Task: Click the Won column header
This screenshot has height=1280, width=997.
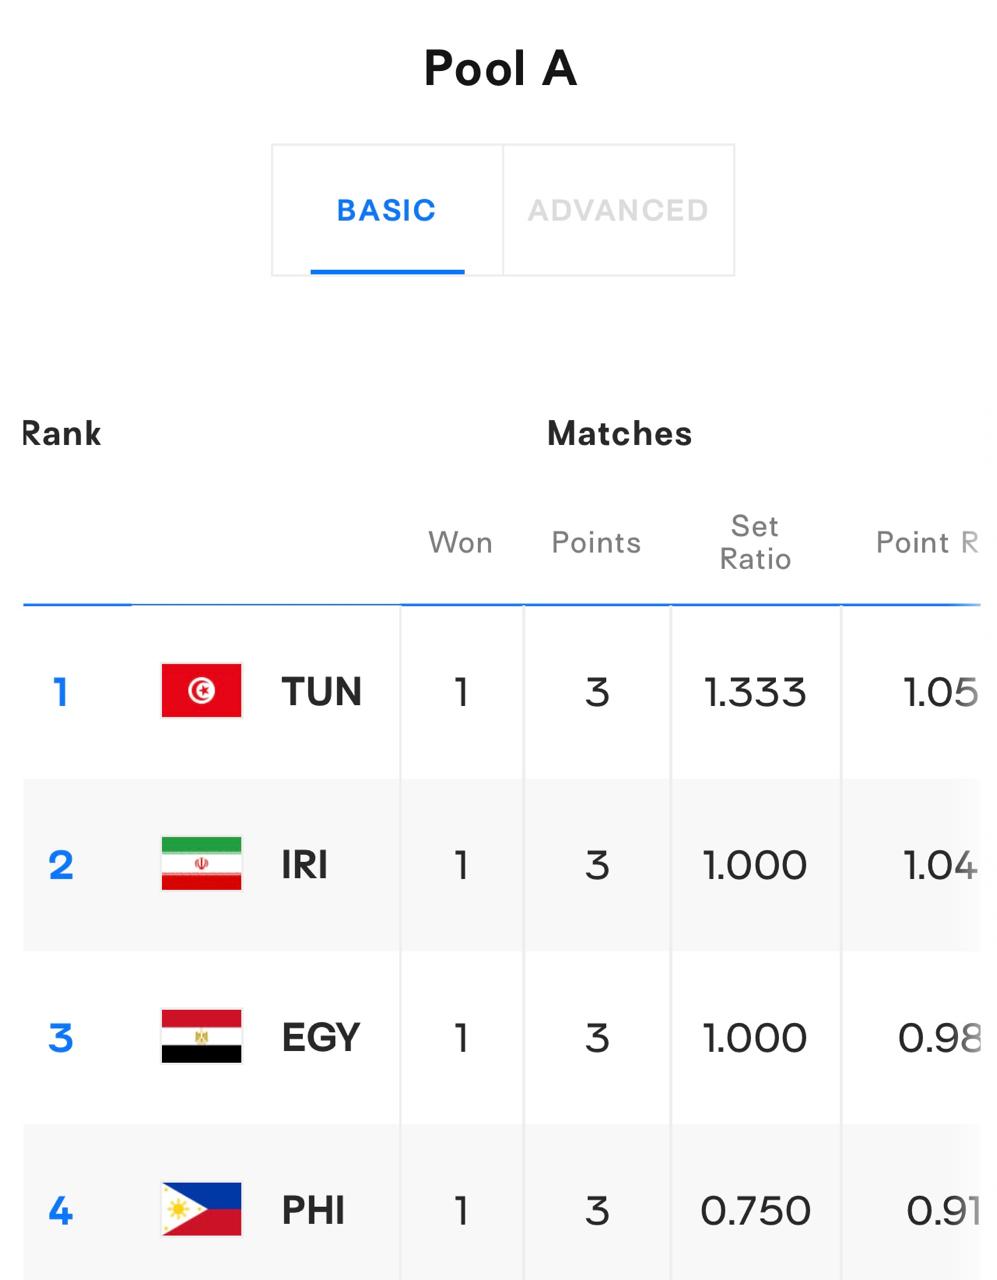Action: [x=460, y=542]
